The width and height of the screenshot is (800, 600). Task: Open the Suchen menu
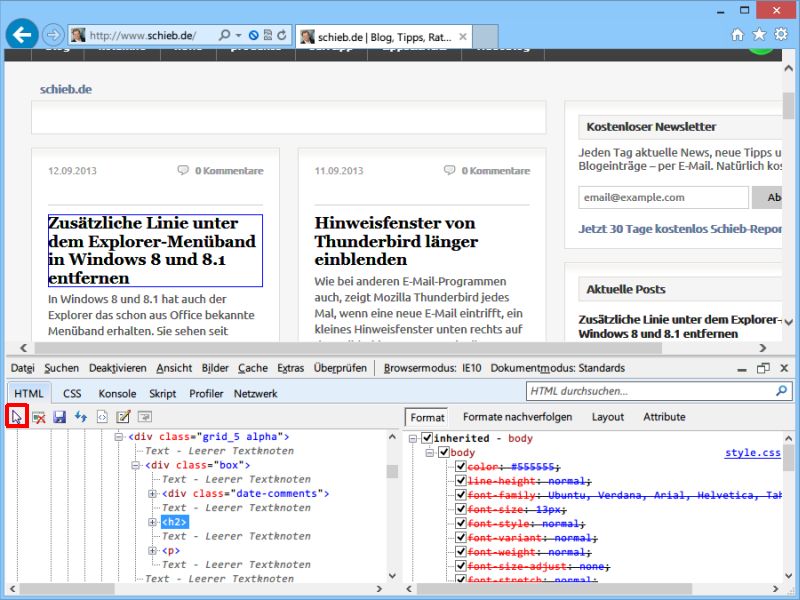61,368
